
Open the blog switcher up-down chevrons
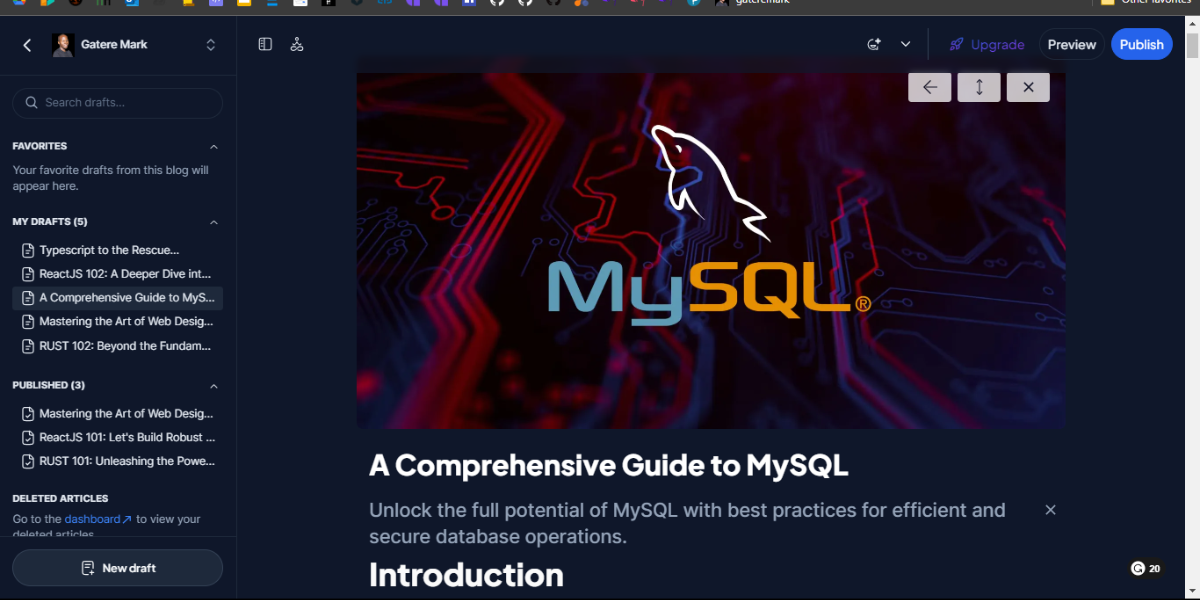[210, 45]
